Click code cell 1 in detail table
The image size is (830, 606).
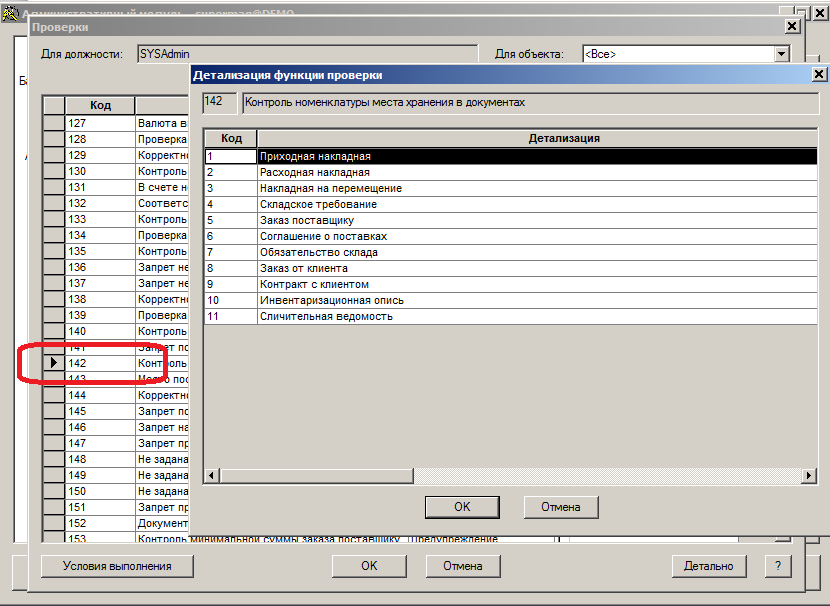coord(231,156)
